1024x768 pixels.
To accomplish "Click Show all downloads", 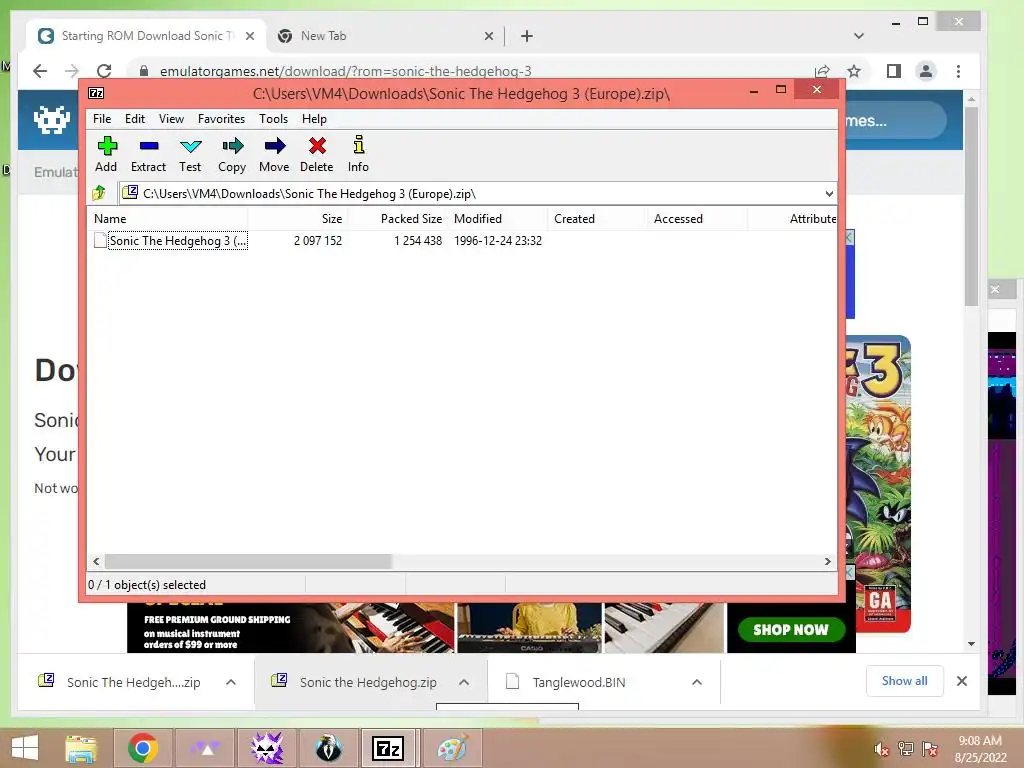I will coord(904,681).
